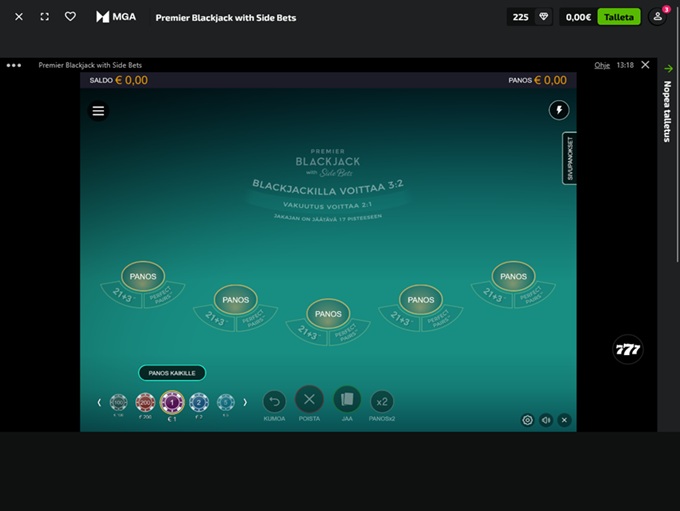Select the purple €1 chip
The image size is (680, 511).
coord(172,402)
